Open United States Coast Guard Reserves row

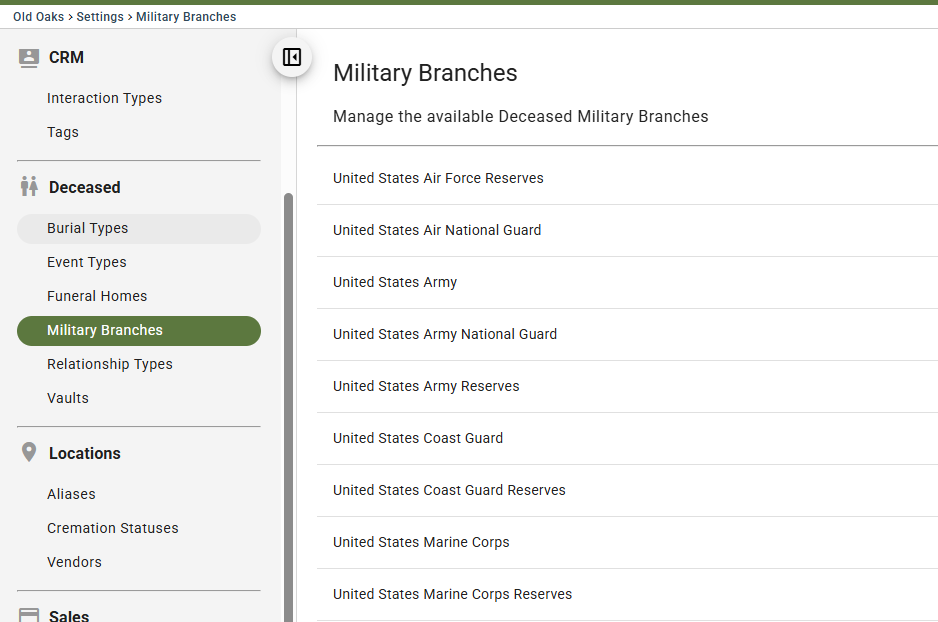coord(627,490)
